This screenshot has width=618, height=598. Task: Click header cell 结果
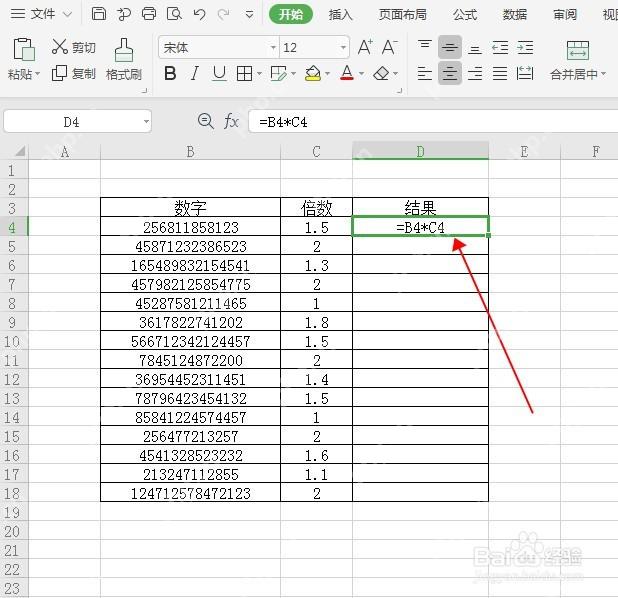(x=421, y=208)
